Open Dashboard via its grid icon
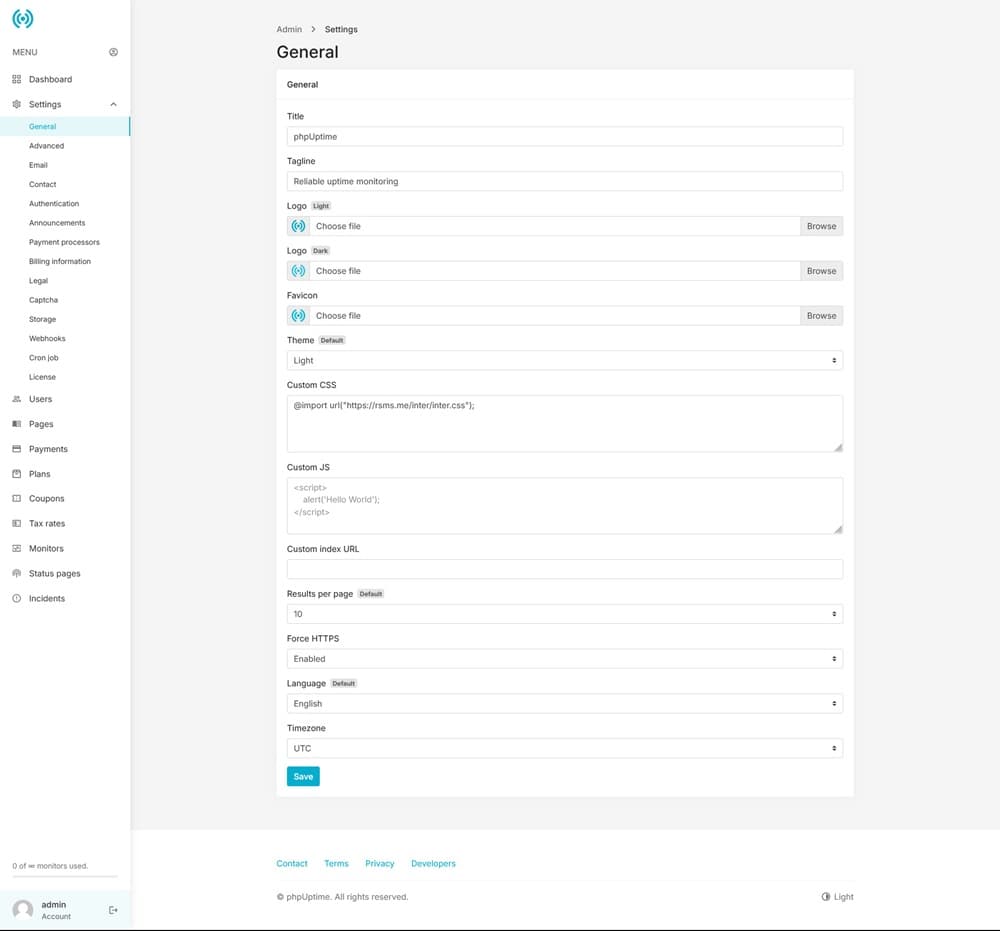1000x931 pixels. pos(17,79)
